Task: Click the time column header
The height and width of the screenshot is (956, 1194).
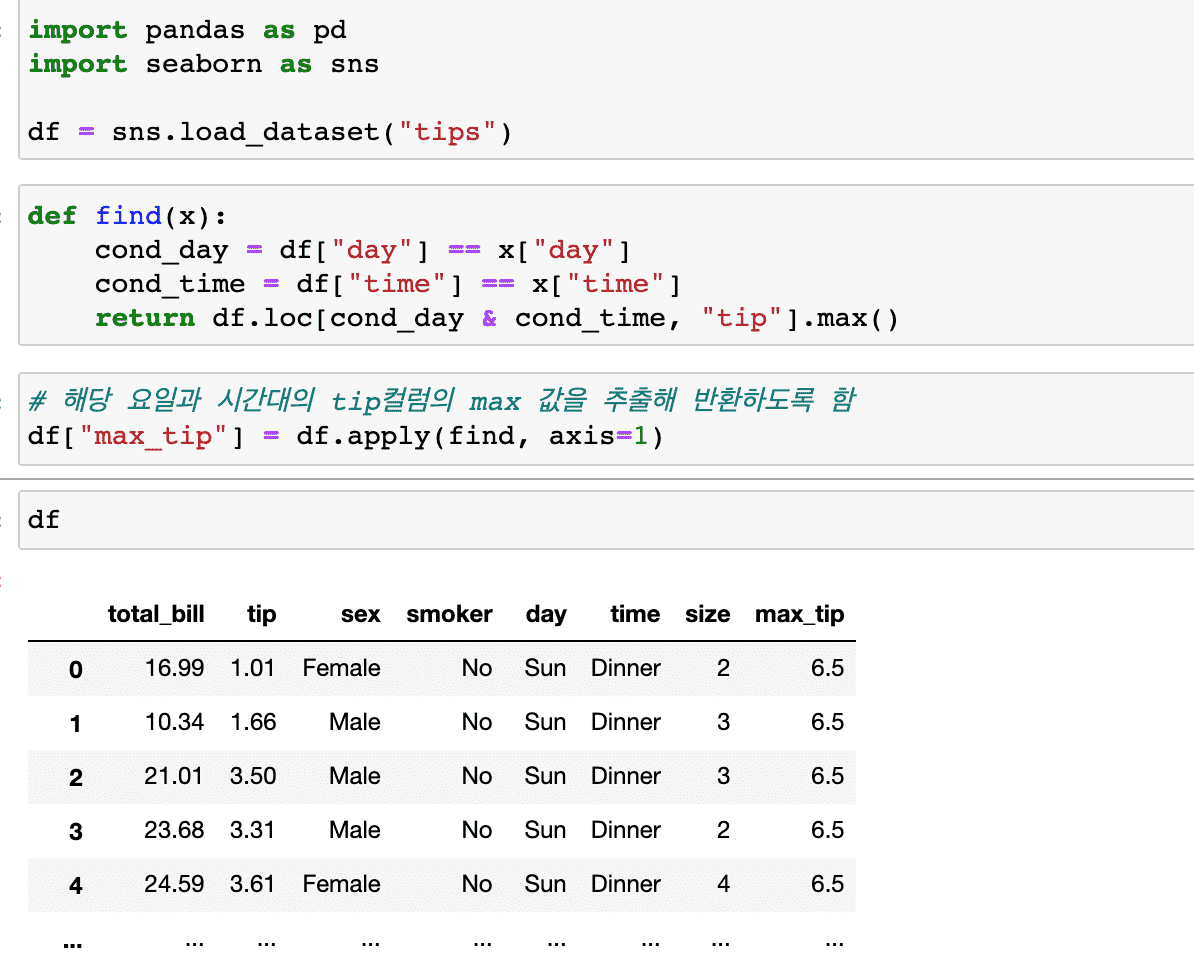Action: 635,614
